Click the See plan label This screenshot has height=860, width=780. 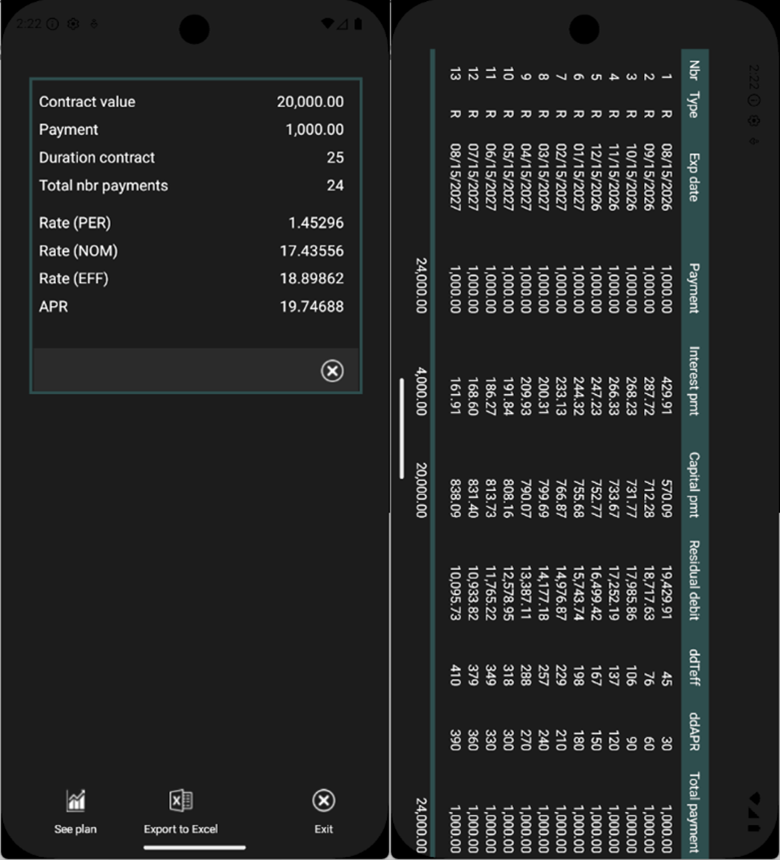click(x=76, y=829)
